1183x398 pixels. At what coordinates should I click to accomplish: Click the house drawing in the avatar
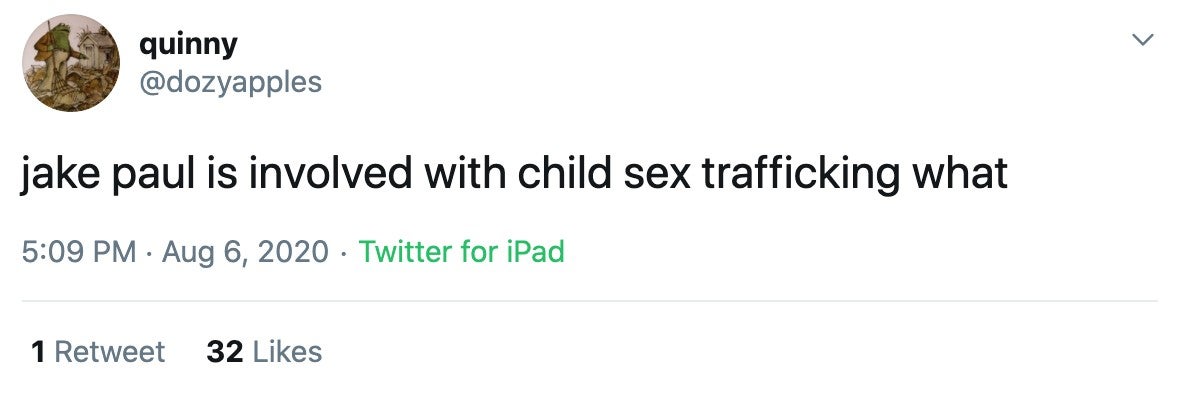click(x=98, y=49)
